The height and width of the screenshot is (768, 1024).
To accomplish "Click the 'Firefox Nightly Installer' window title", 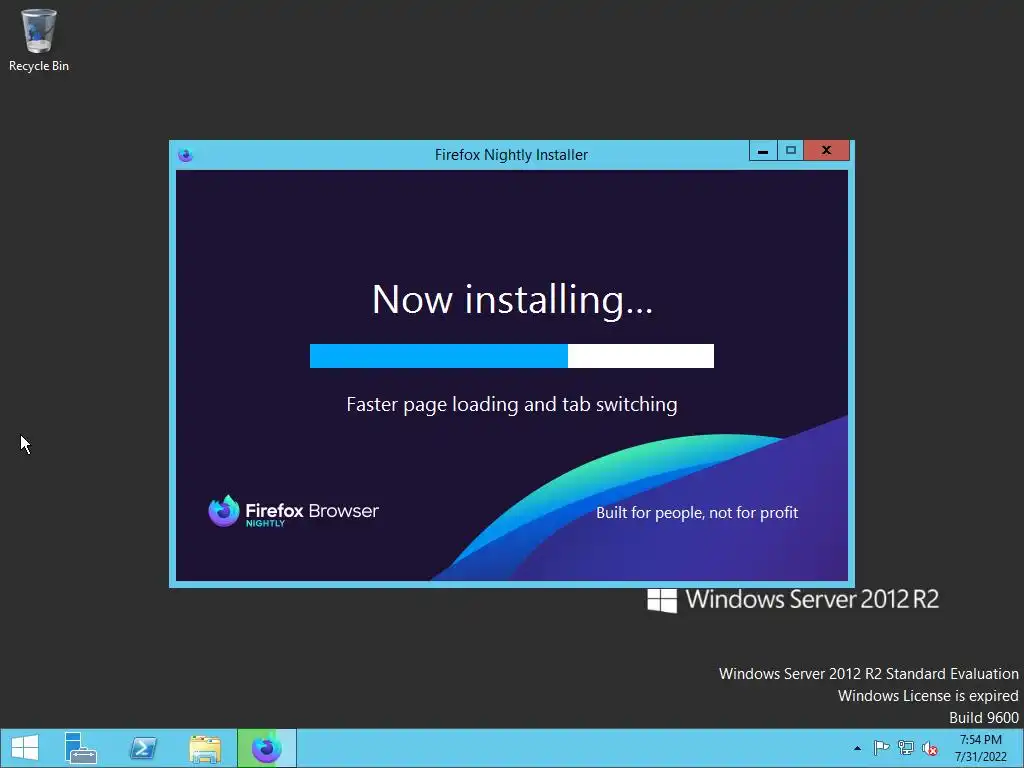I will (511, 155).
